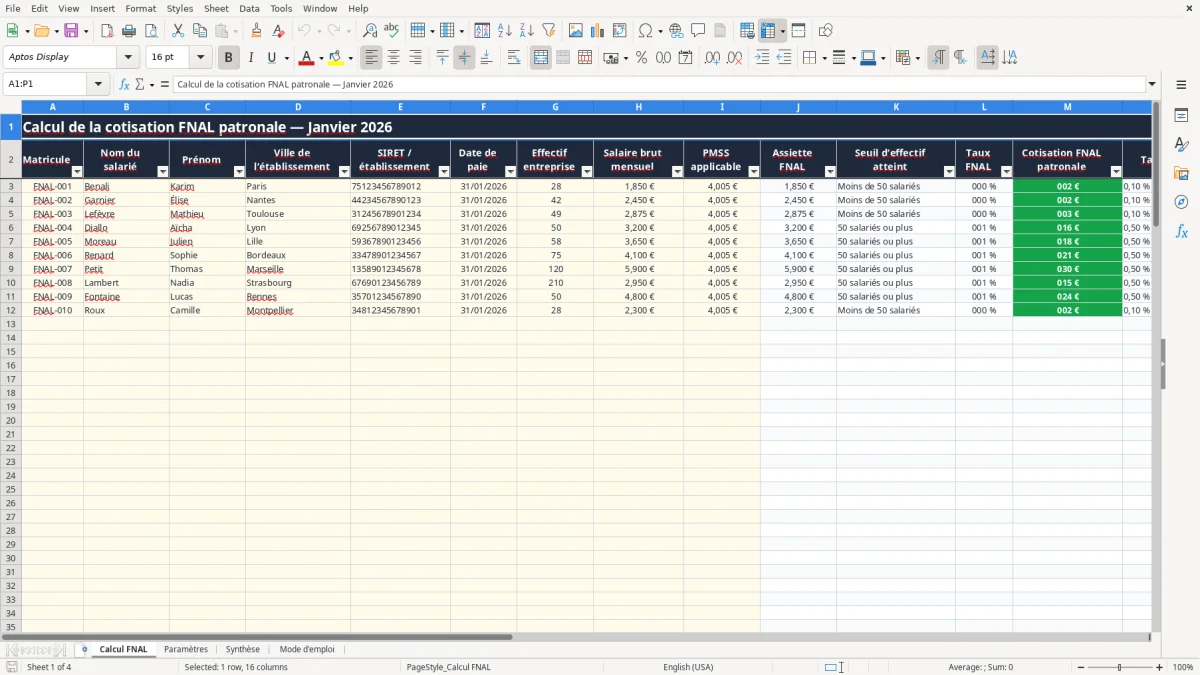Open the Function Wizard fx icon
Screen dimensions: 1200x675
click(x=125, y=85)
